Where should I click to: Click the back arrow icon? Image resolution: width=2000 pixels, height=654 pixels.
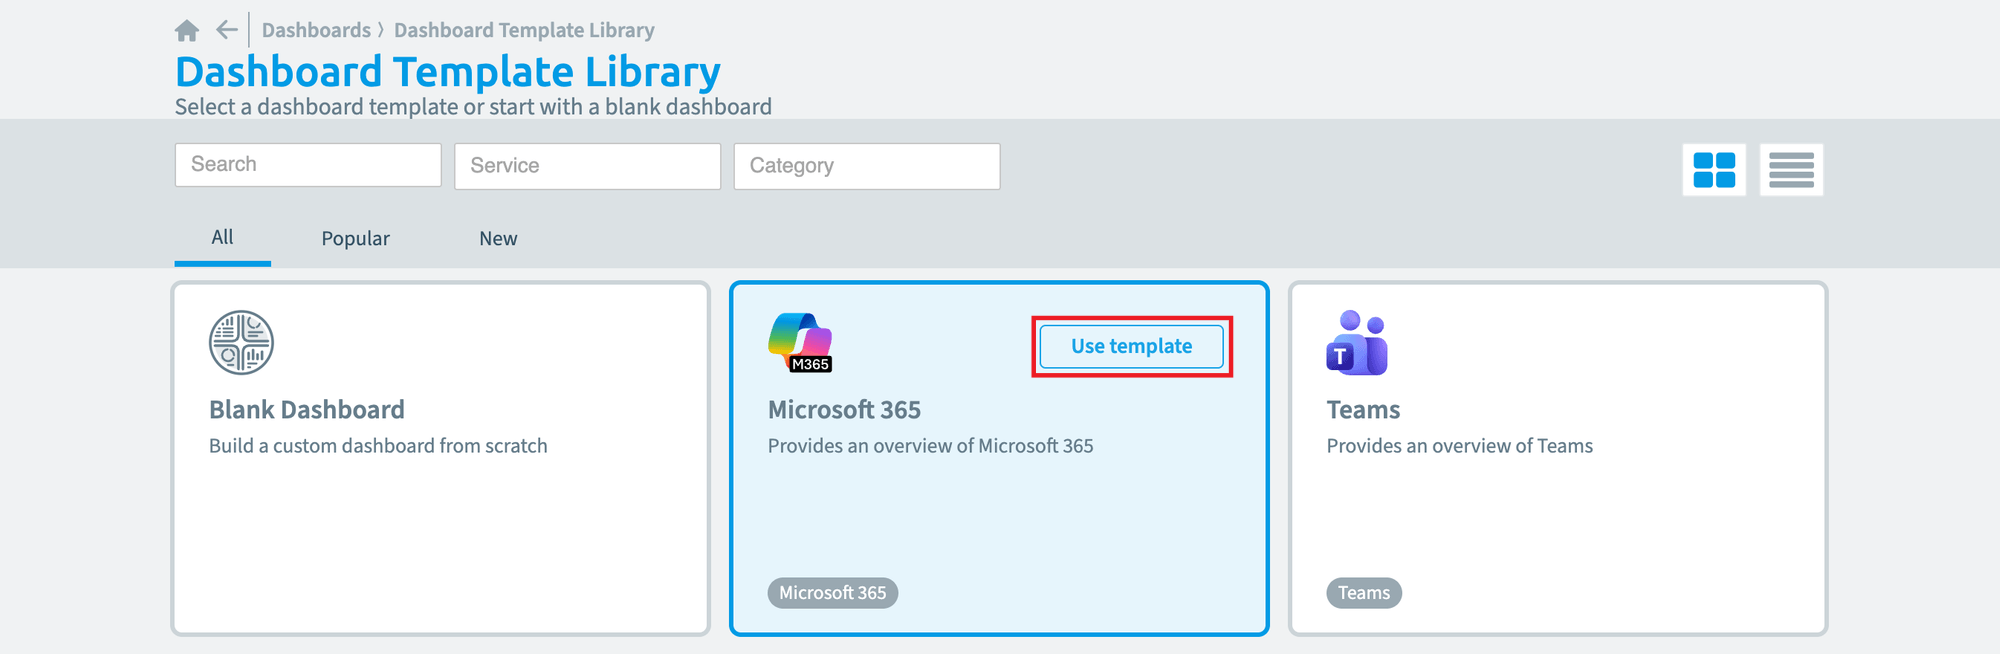coord(227,30)
